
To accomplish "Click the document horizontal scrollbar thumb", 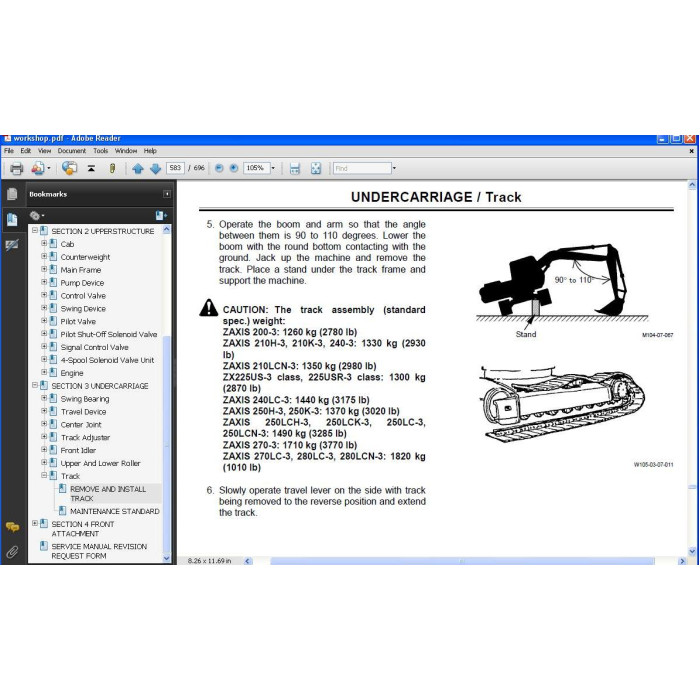I will (x=462, y=561).
